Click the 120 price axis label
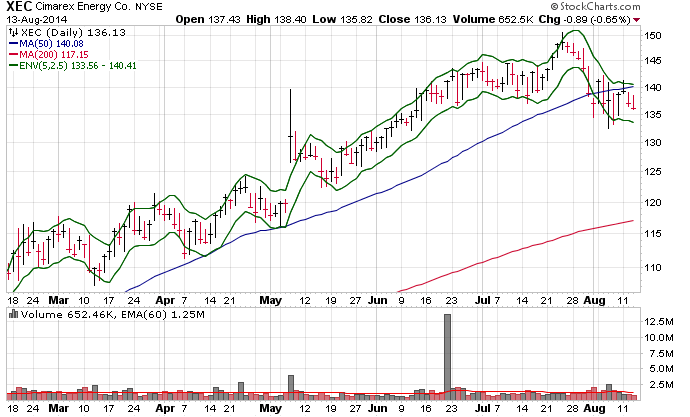The width and height of the screenshot is (690, 417). [653, 203]
